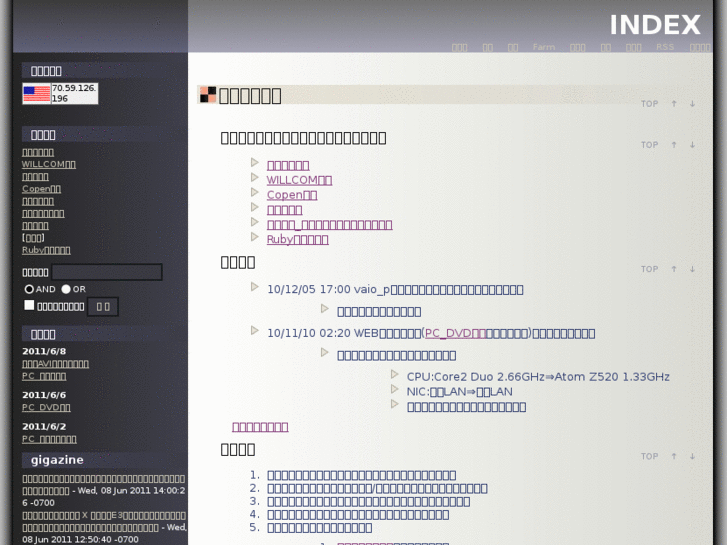Click the TOP link in the main title heading row

(x=650, y=104)
